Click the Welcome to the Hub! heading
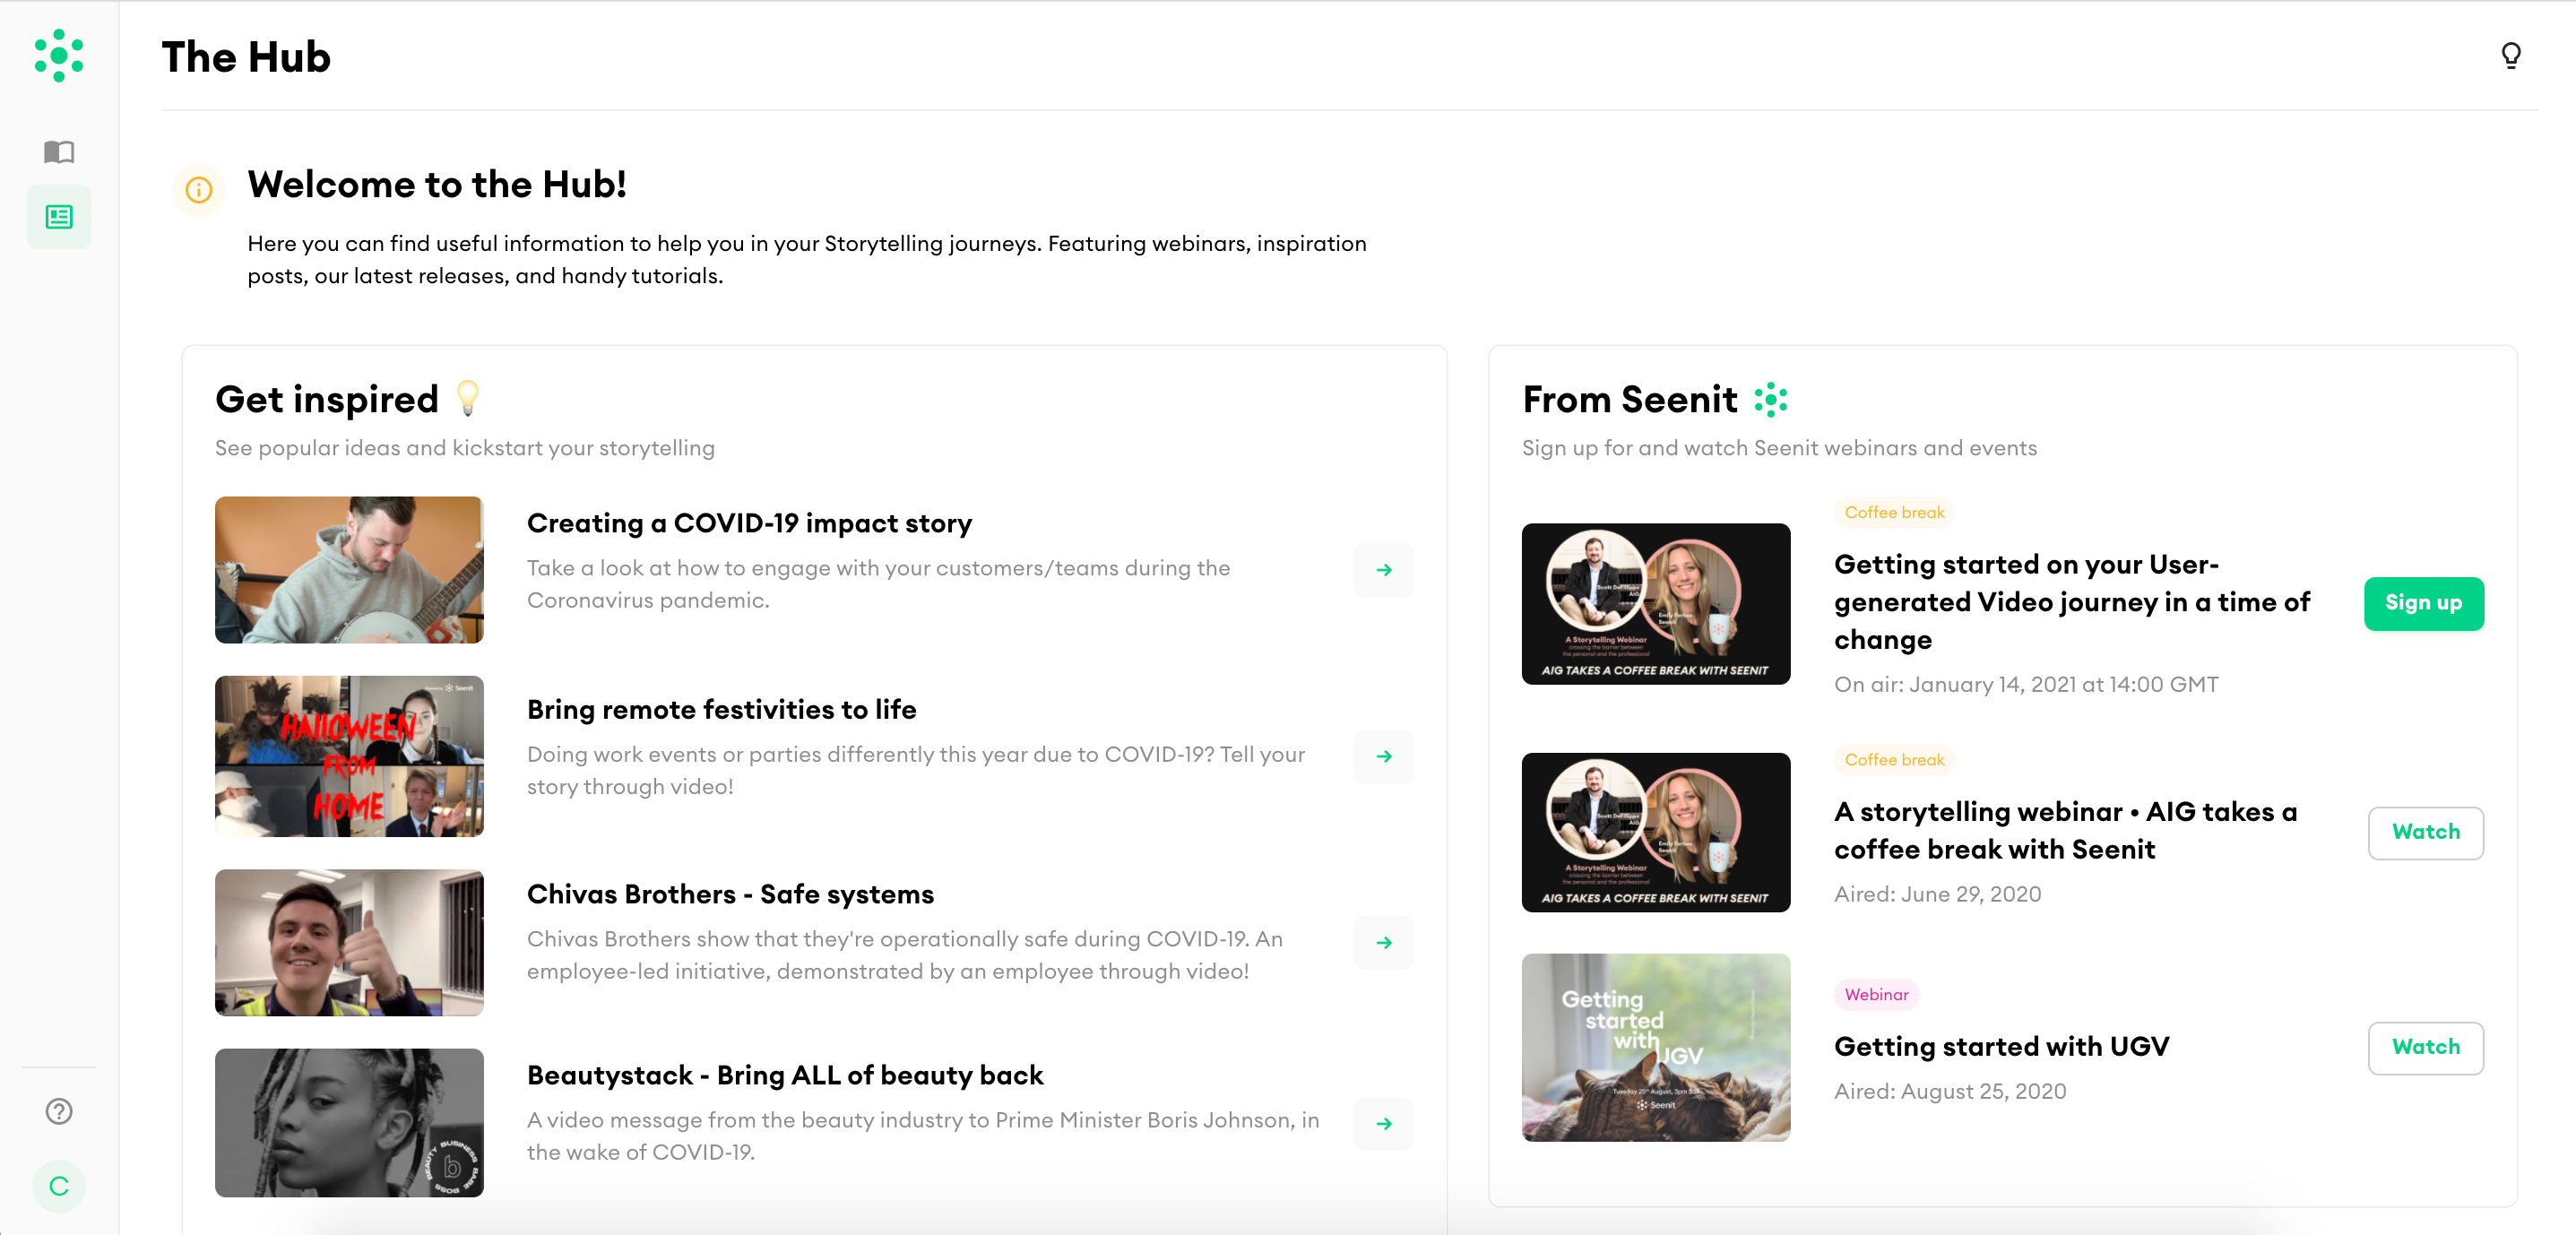 click(x=437, y=184)
